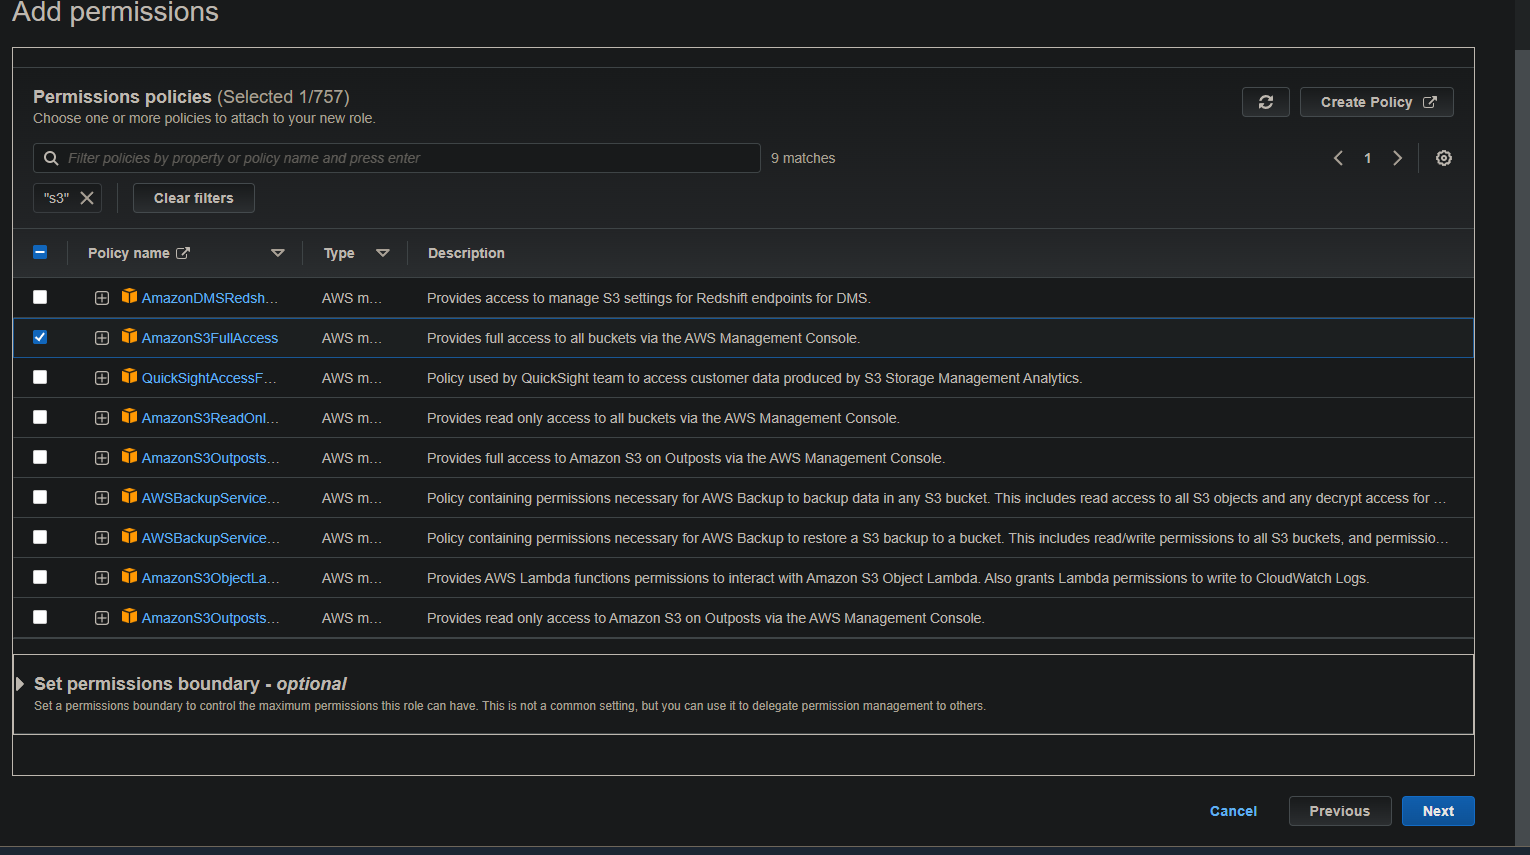Uncheck the AmazonS3FullAccess policy checkbox
The image size is (1530, 855).
(40, 337)
